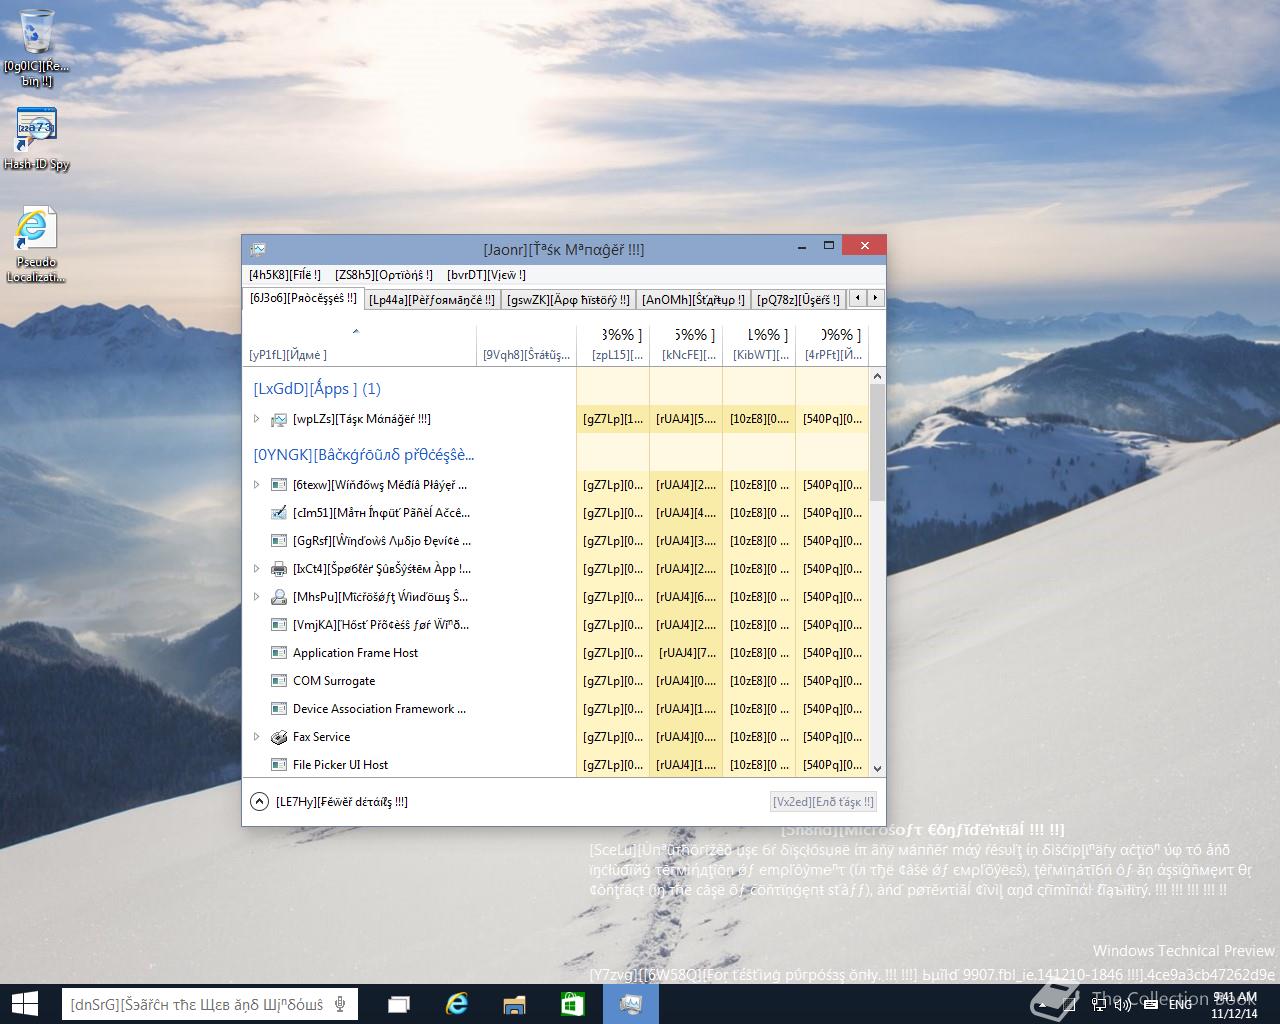Open File Explorer from the taskbar
The width and height of the screenshot is (1280, 1024).
(515, 1005)
